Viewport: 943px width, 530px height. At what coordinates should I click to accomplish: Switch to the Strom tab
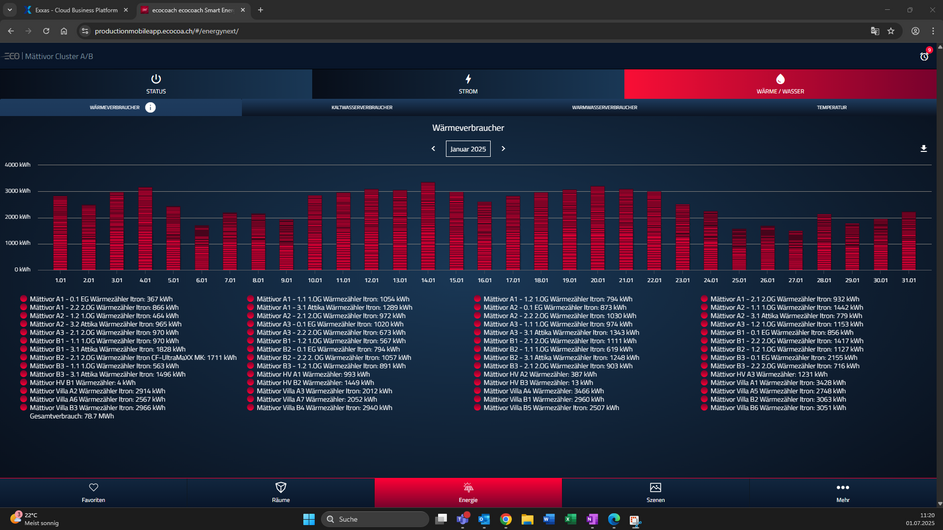click(468, 84)
